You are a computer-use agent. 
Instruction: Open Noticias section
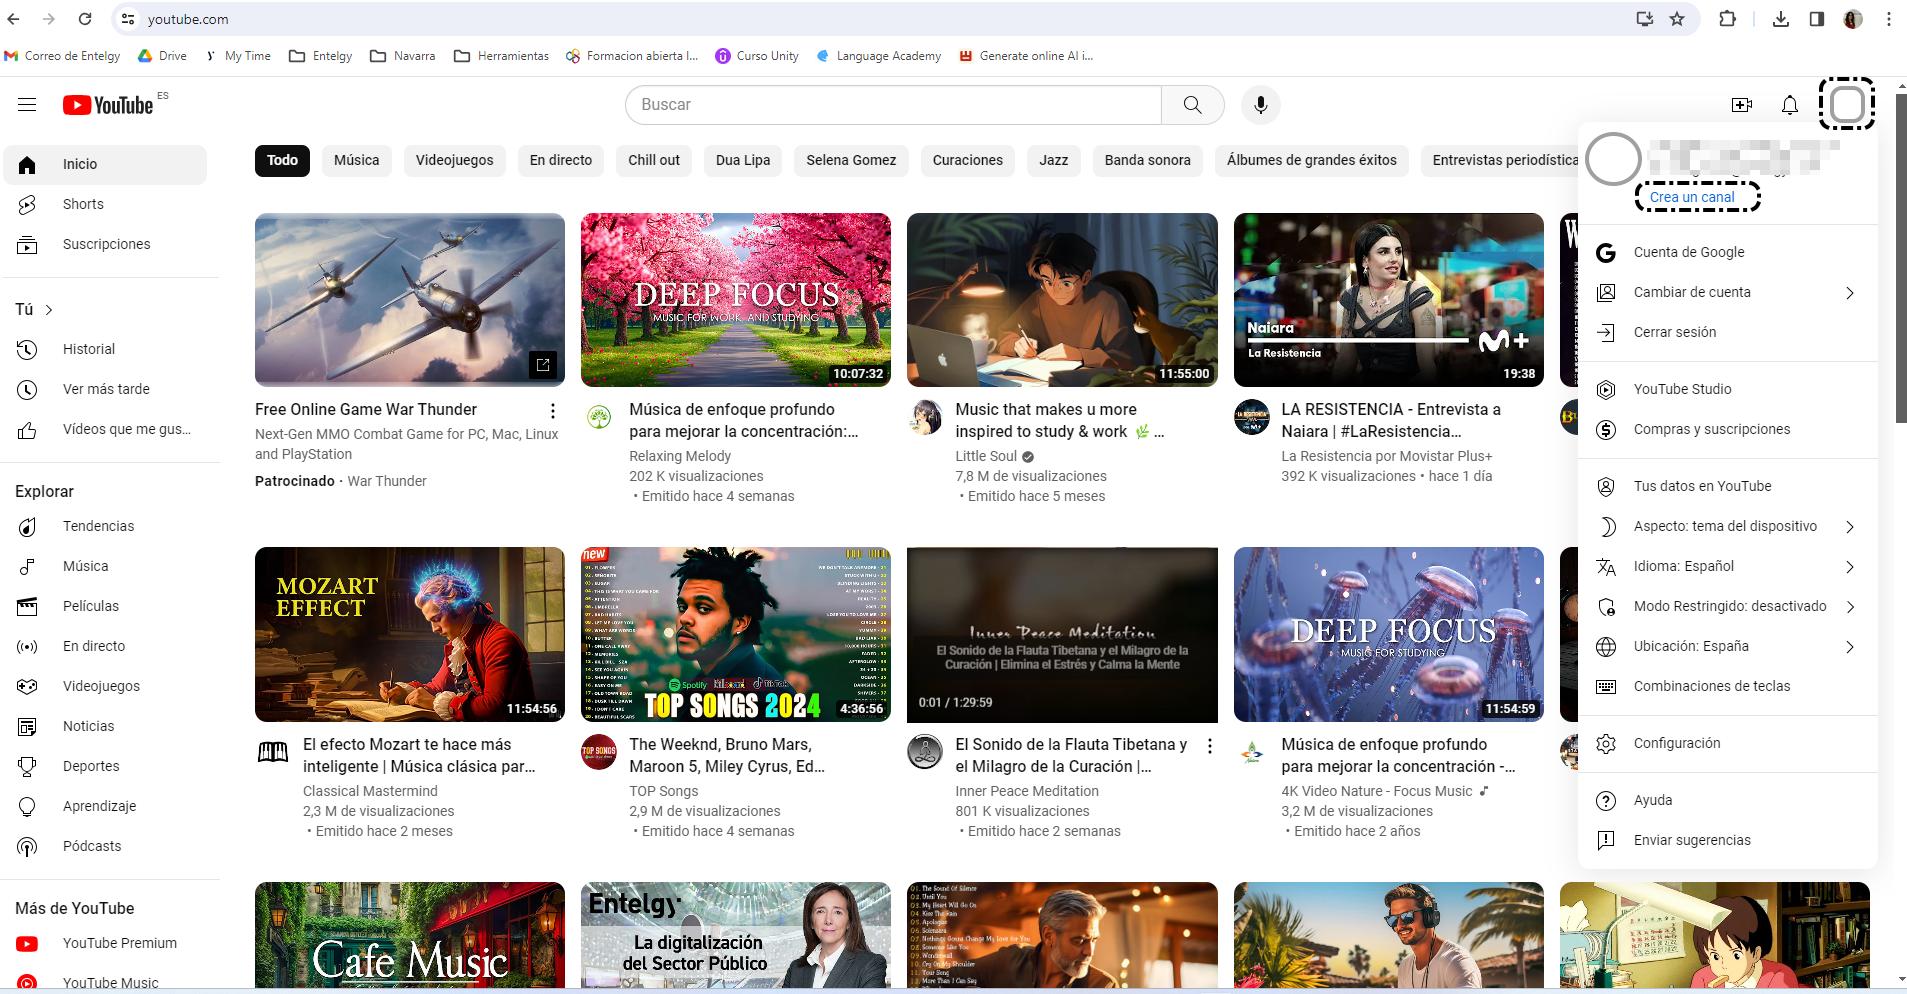click(105, 726)
